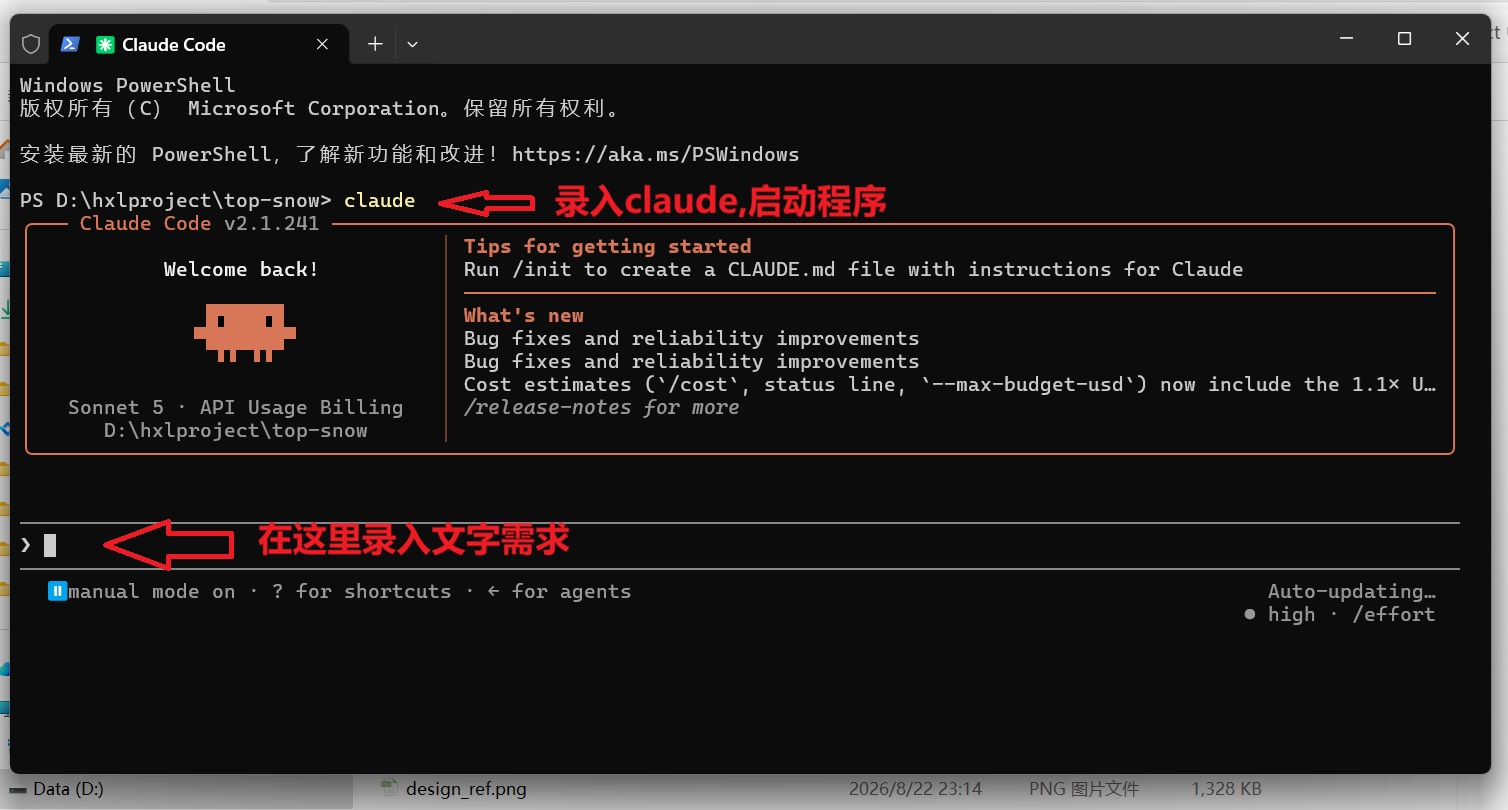Click the "← for agents" hint
The width and height of the screenshot is (1508, 810).
click(x=559, y=592)
